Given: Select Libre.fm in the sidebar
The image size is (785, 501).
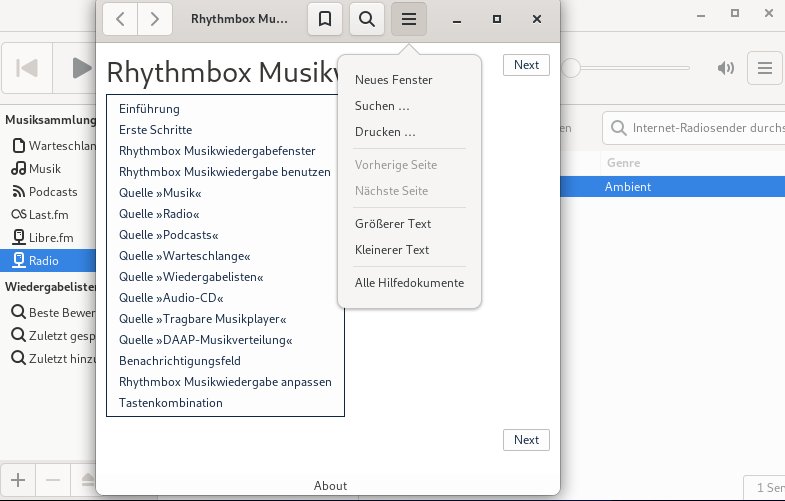Looking at the screenshot, I should 48,238.
